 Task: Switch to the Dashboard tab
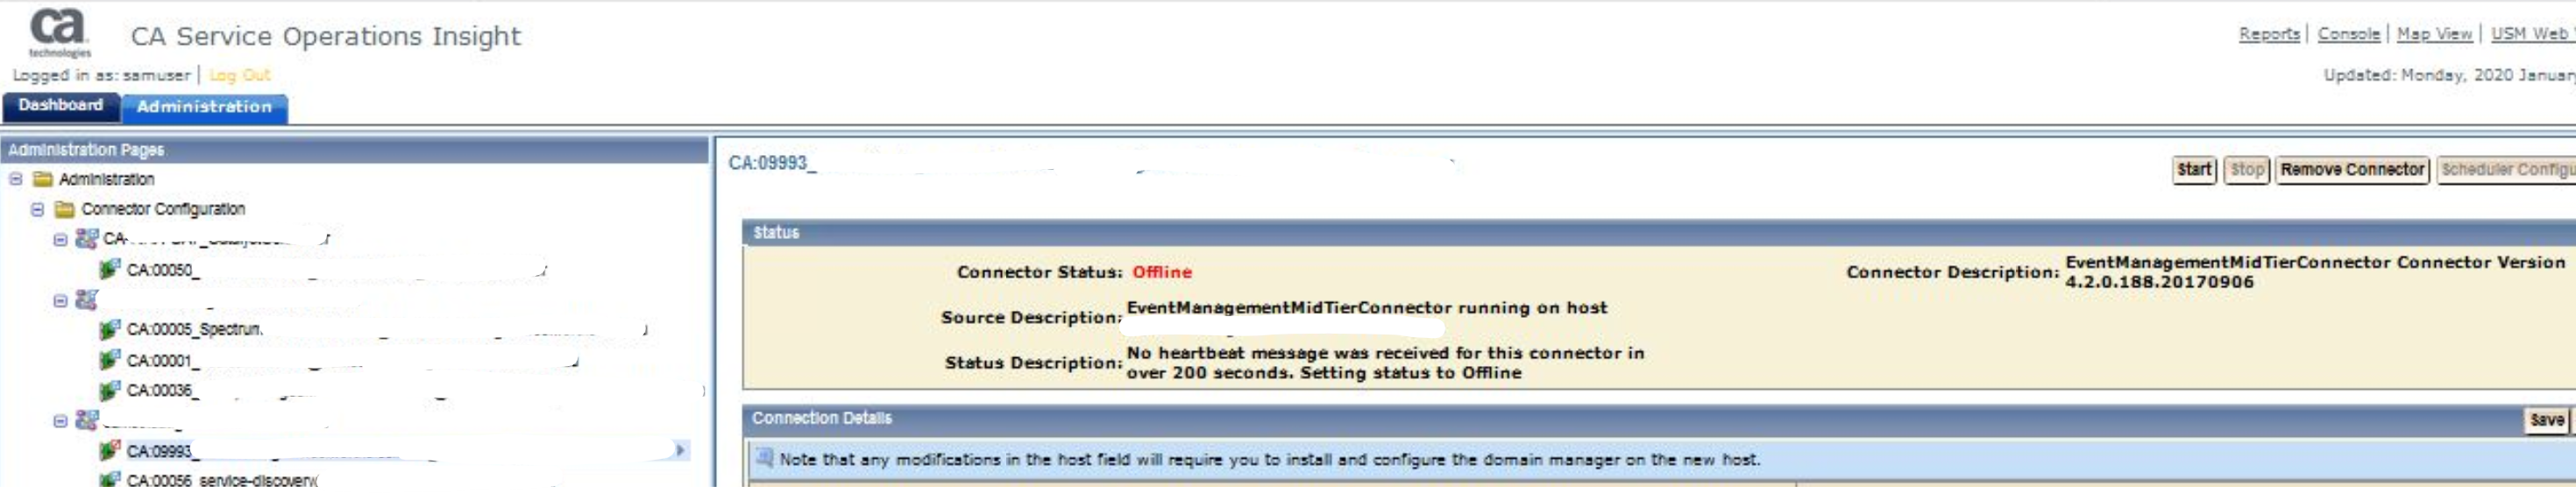(x=61, y=107)
